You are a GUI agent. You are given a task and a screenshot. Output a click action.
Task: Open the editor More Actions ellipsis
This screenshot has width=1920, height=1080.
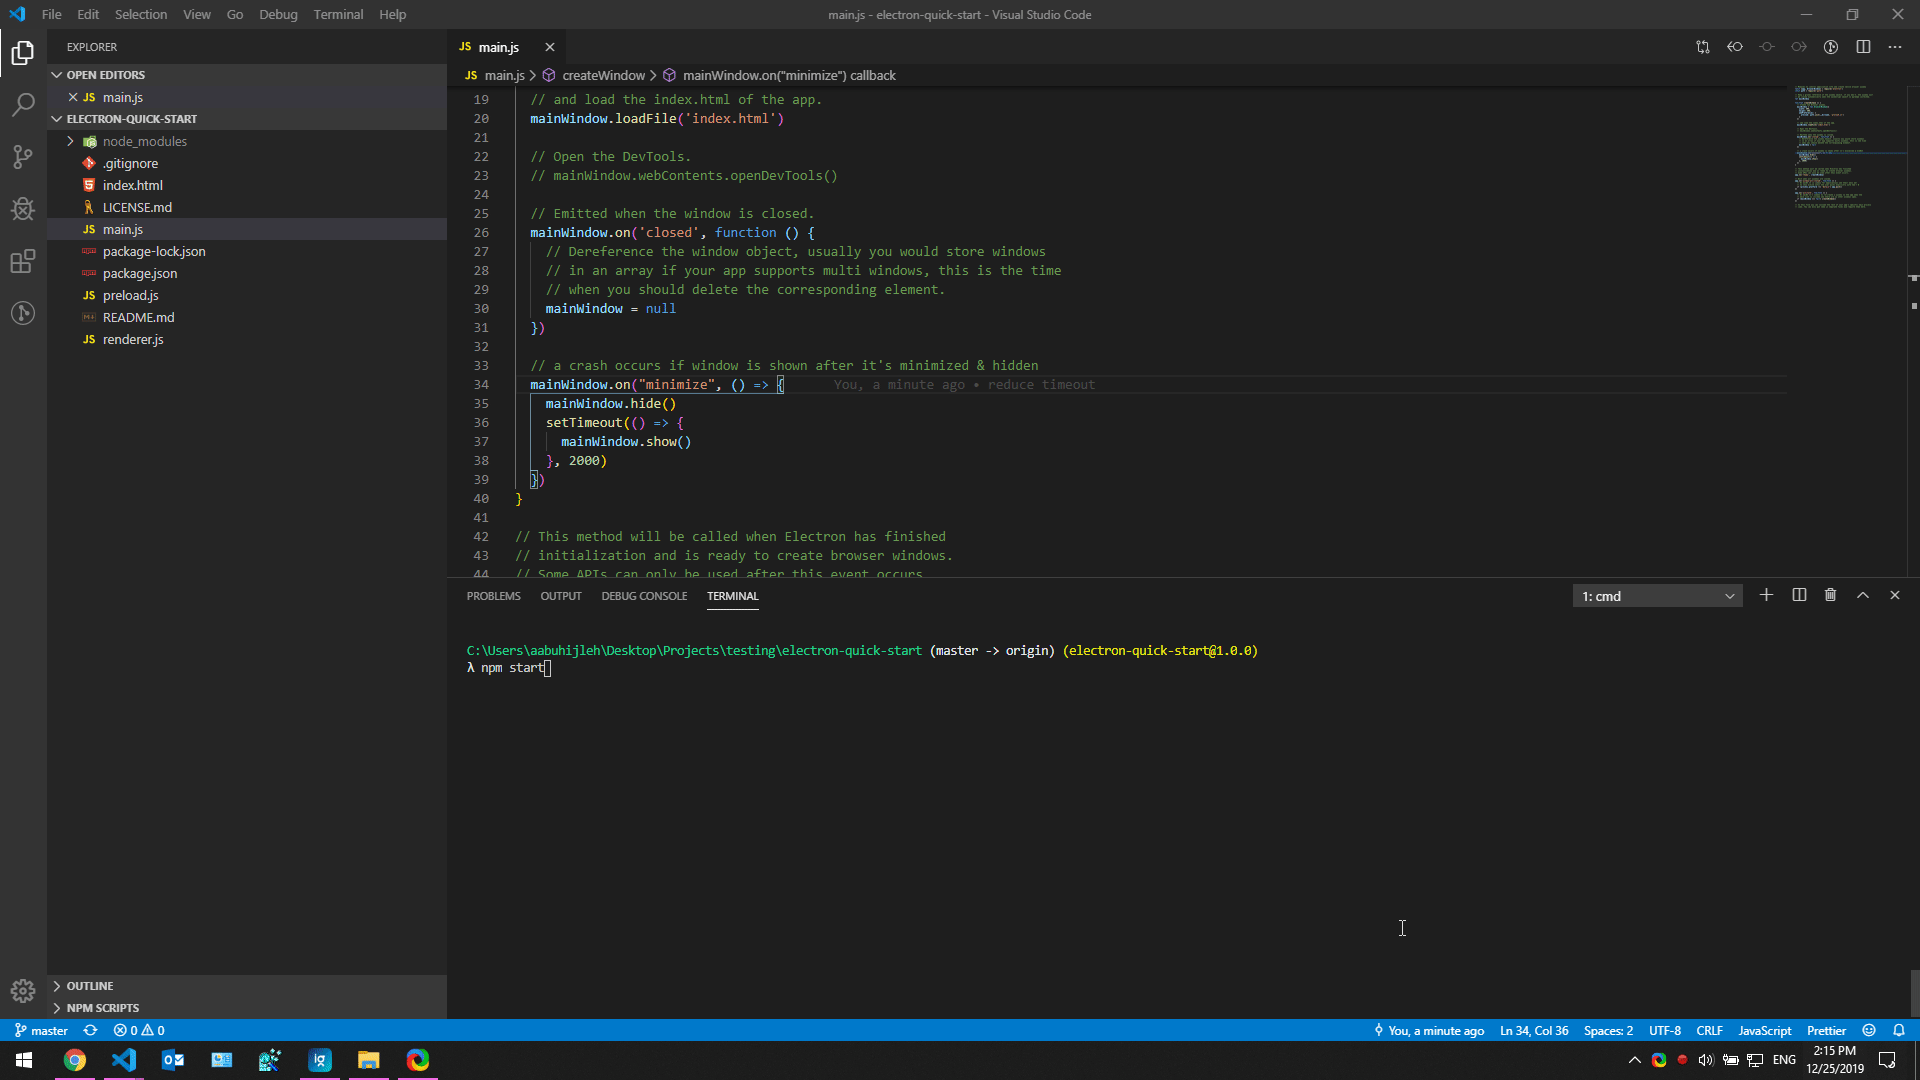1895,47
